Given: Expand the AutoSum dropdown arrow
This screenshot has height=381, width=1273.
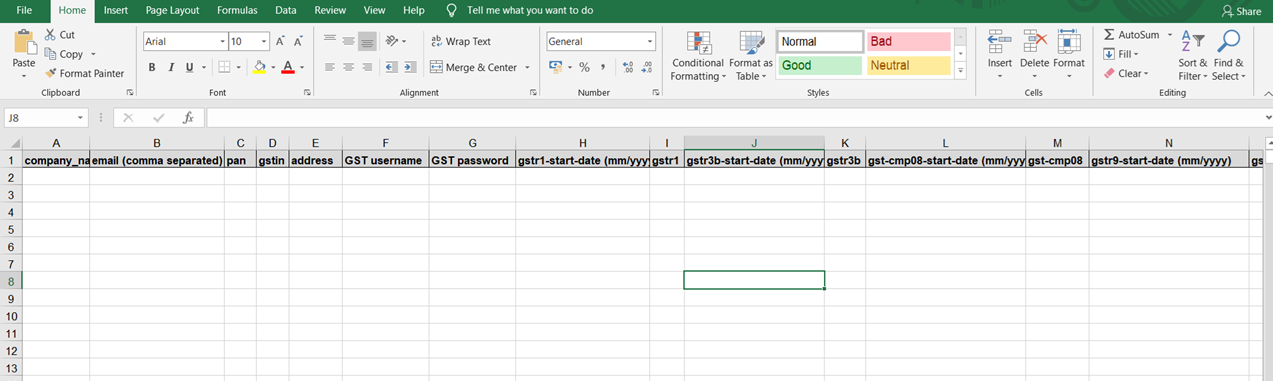Looking at the screenshot, I should click(x=1170, y=35).
